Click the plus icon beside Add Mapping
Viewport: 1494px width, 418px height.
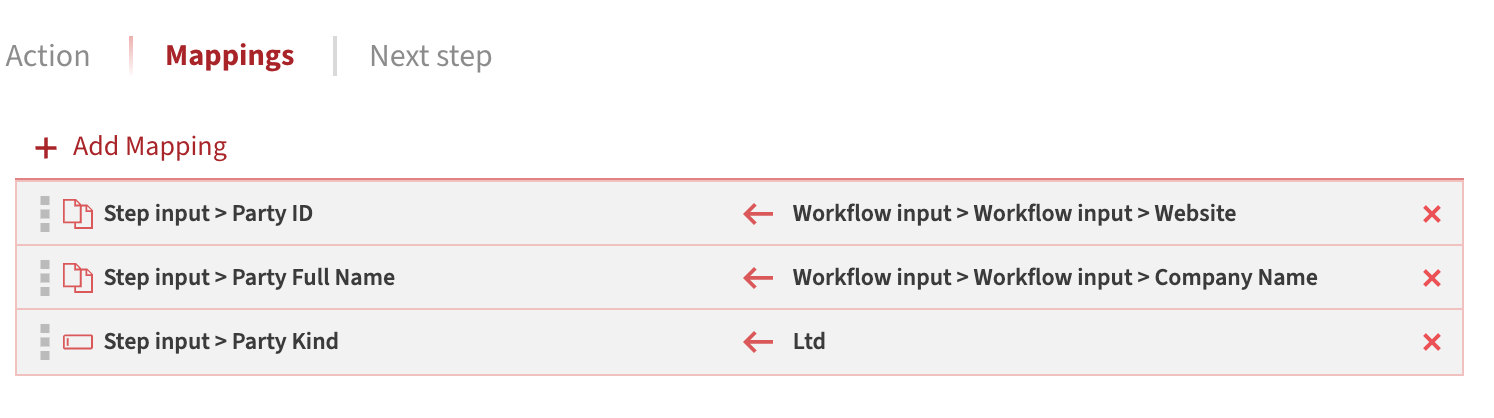(44, 148)
